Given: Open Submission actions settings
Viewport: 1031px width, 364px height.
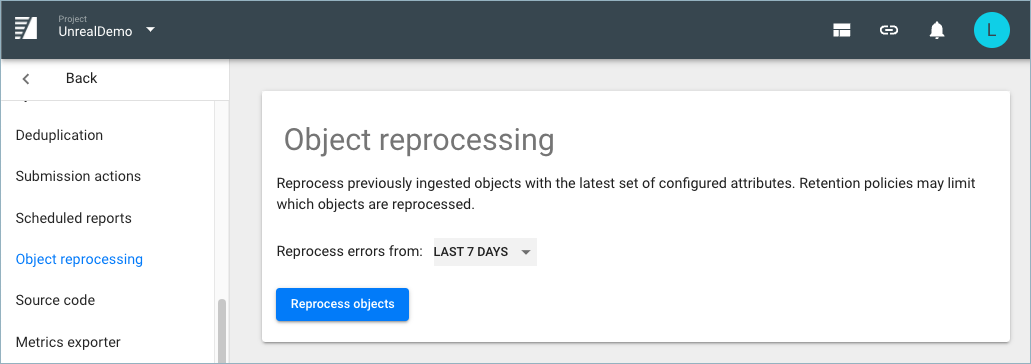Looking at the screenshot, I should click(x=78, y=176).
